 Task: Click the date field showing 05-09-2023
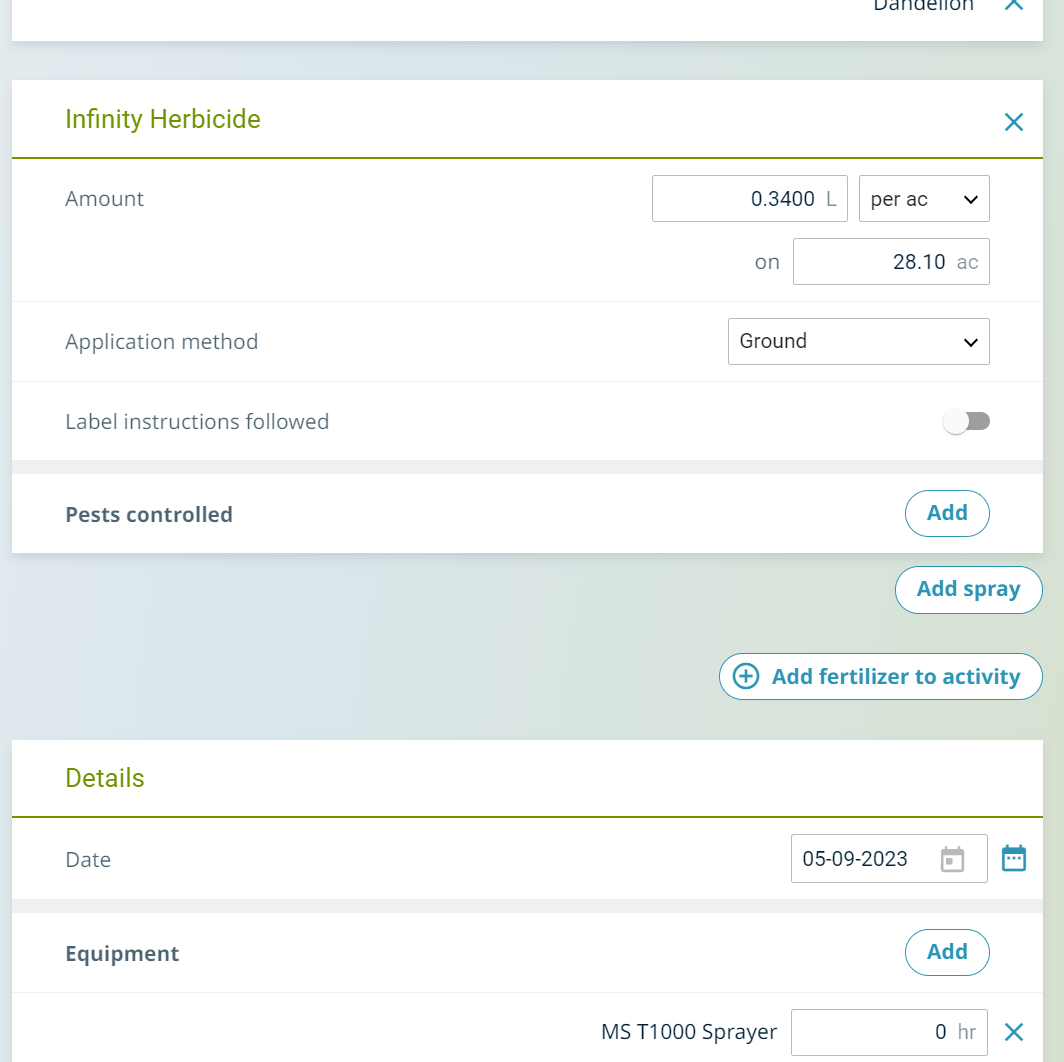[x=860, y=859]
